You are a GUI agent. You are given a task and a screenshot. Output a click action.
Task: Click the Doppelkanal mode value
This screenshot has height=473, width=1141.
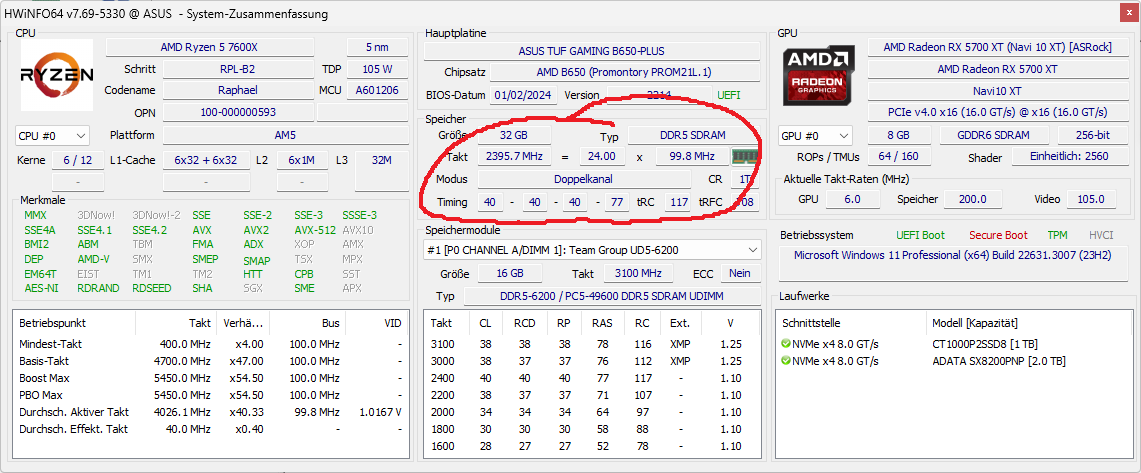tap(584, 179)
